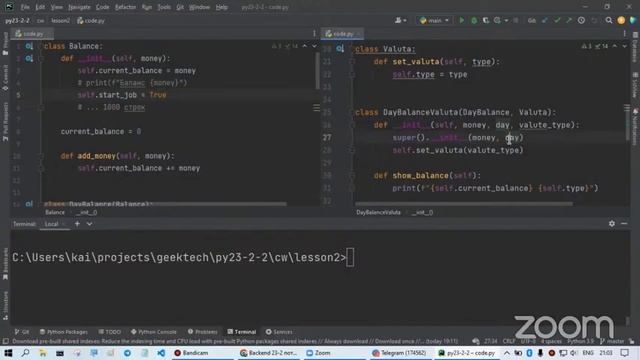The image size is (640, 360).
Task: Open Visual Studio Code taskbar icon
Action: [x=161, y=353]
